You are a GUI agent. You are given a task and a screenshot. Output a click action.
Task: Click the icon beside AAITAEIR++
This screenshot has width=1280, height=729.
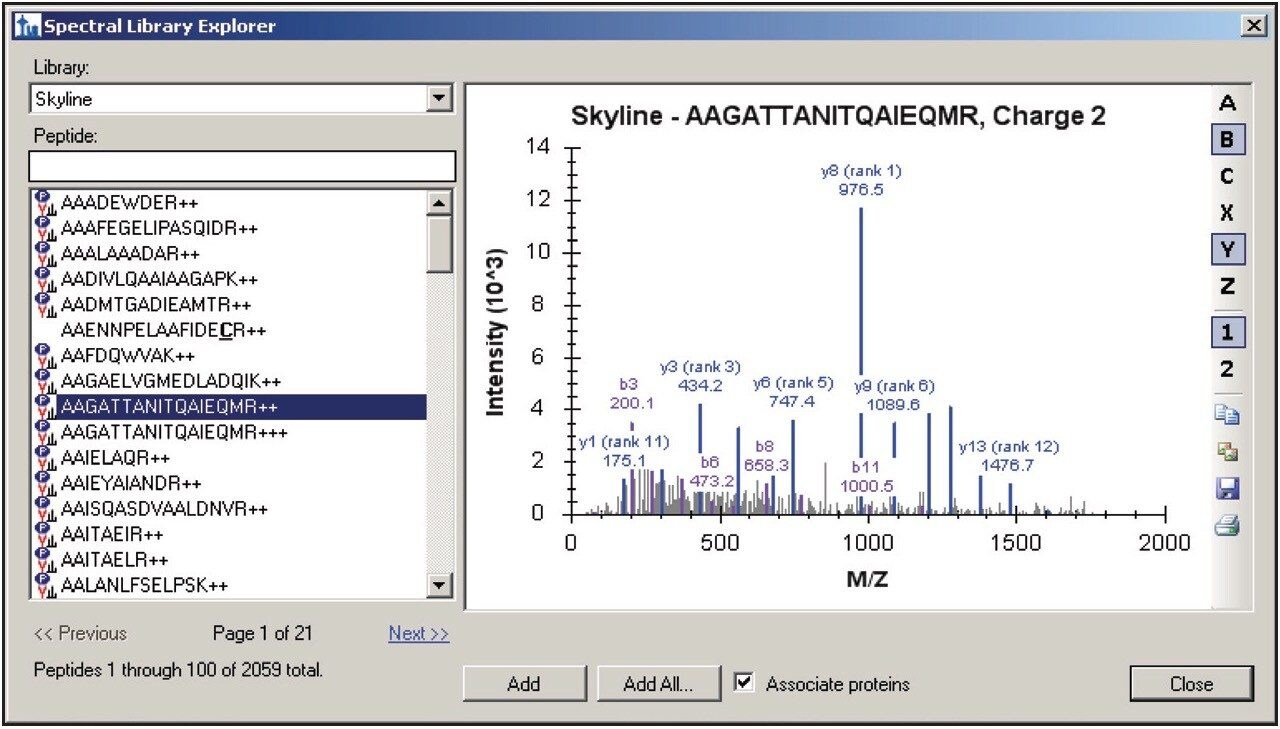[45, 534]
